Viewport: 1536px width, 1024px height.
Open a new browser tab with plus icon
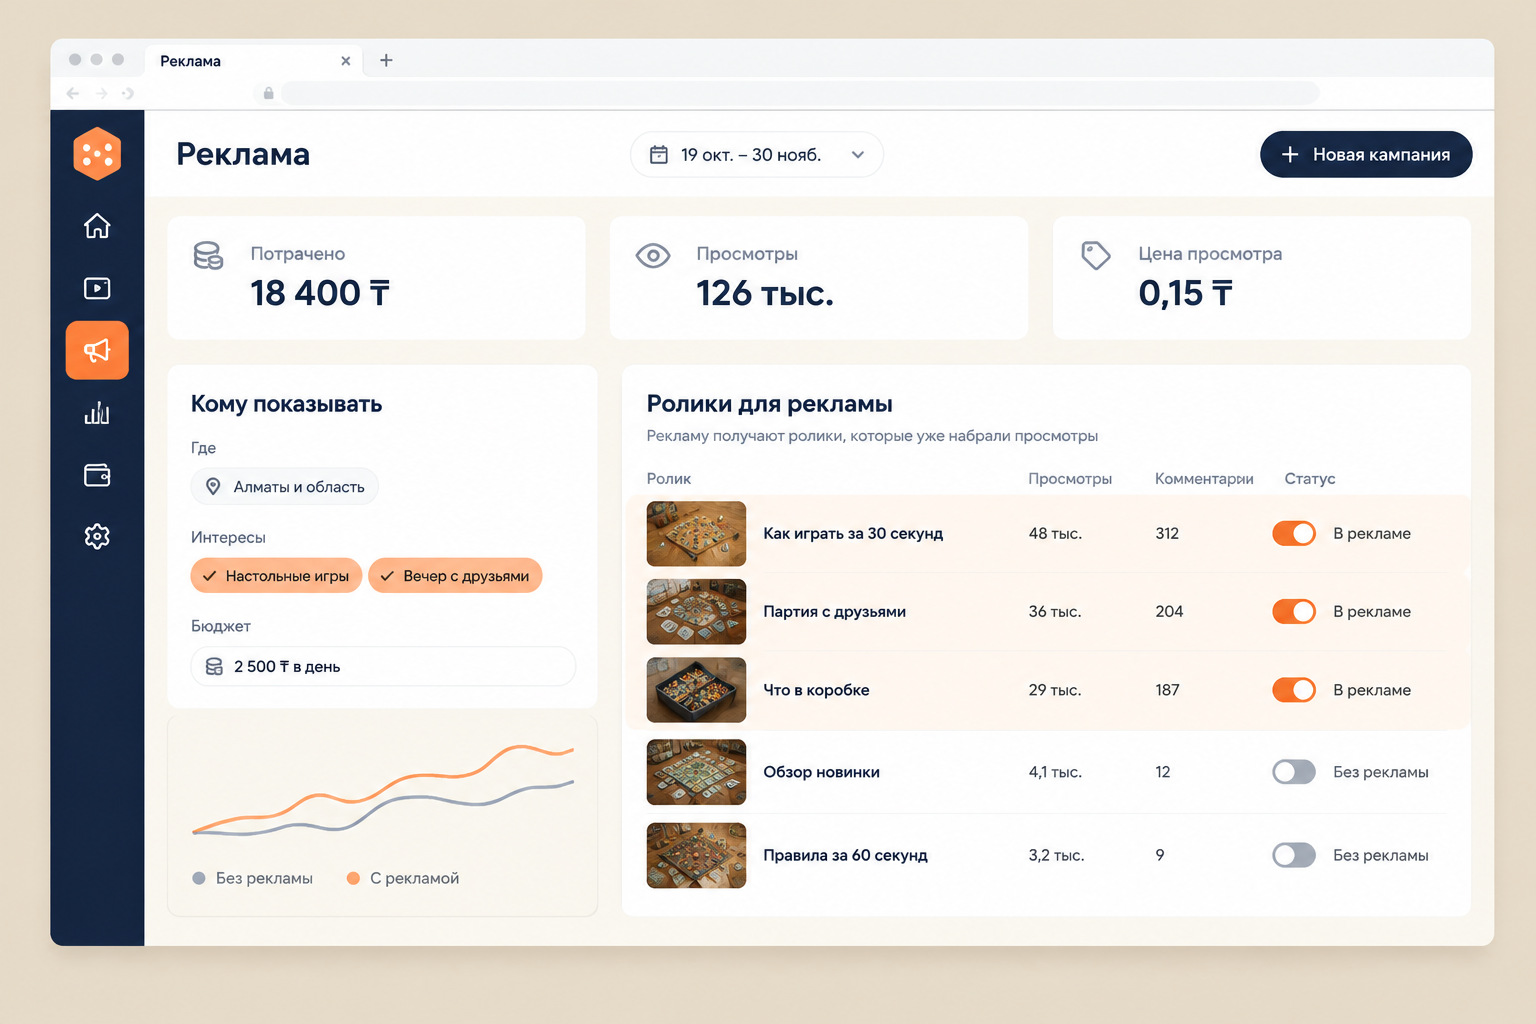[x=386, y=60]
